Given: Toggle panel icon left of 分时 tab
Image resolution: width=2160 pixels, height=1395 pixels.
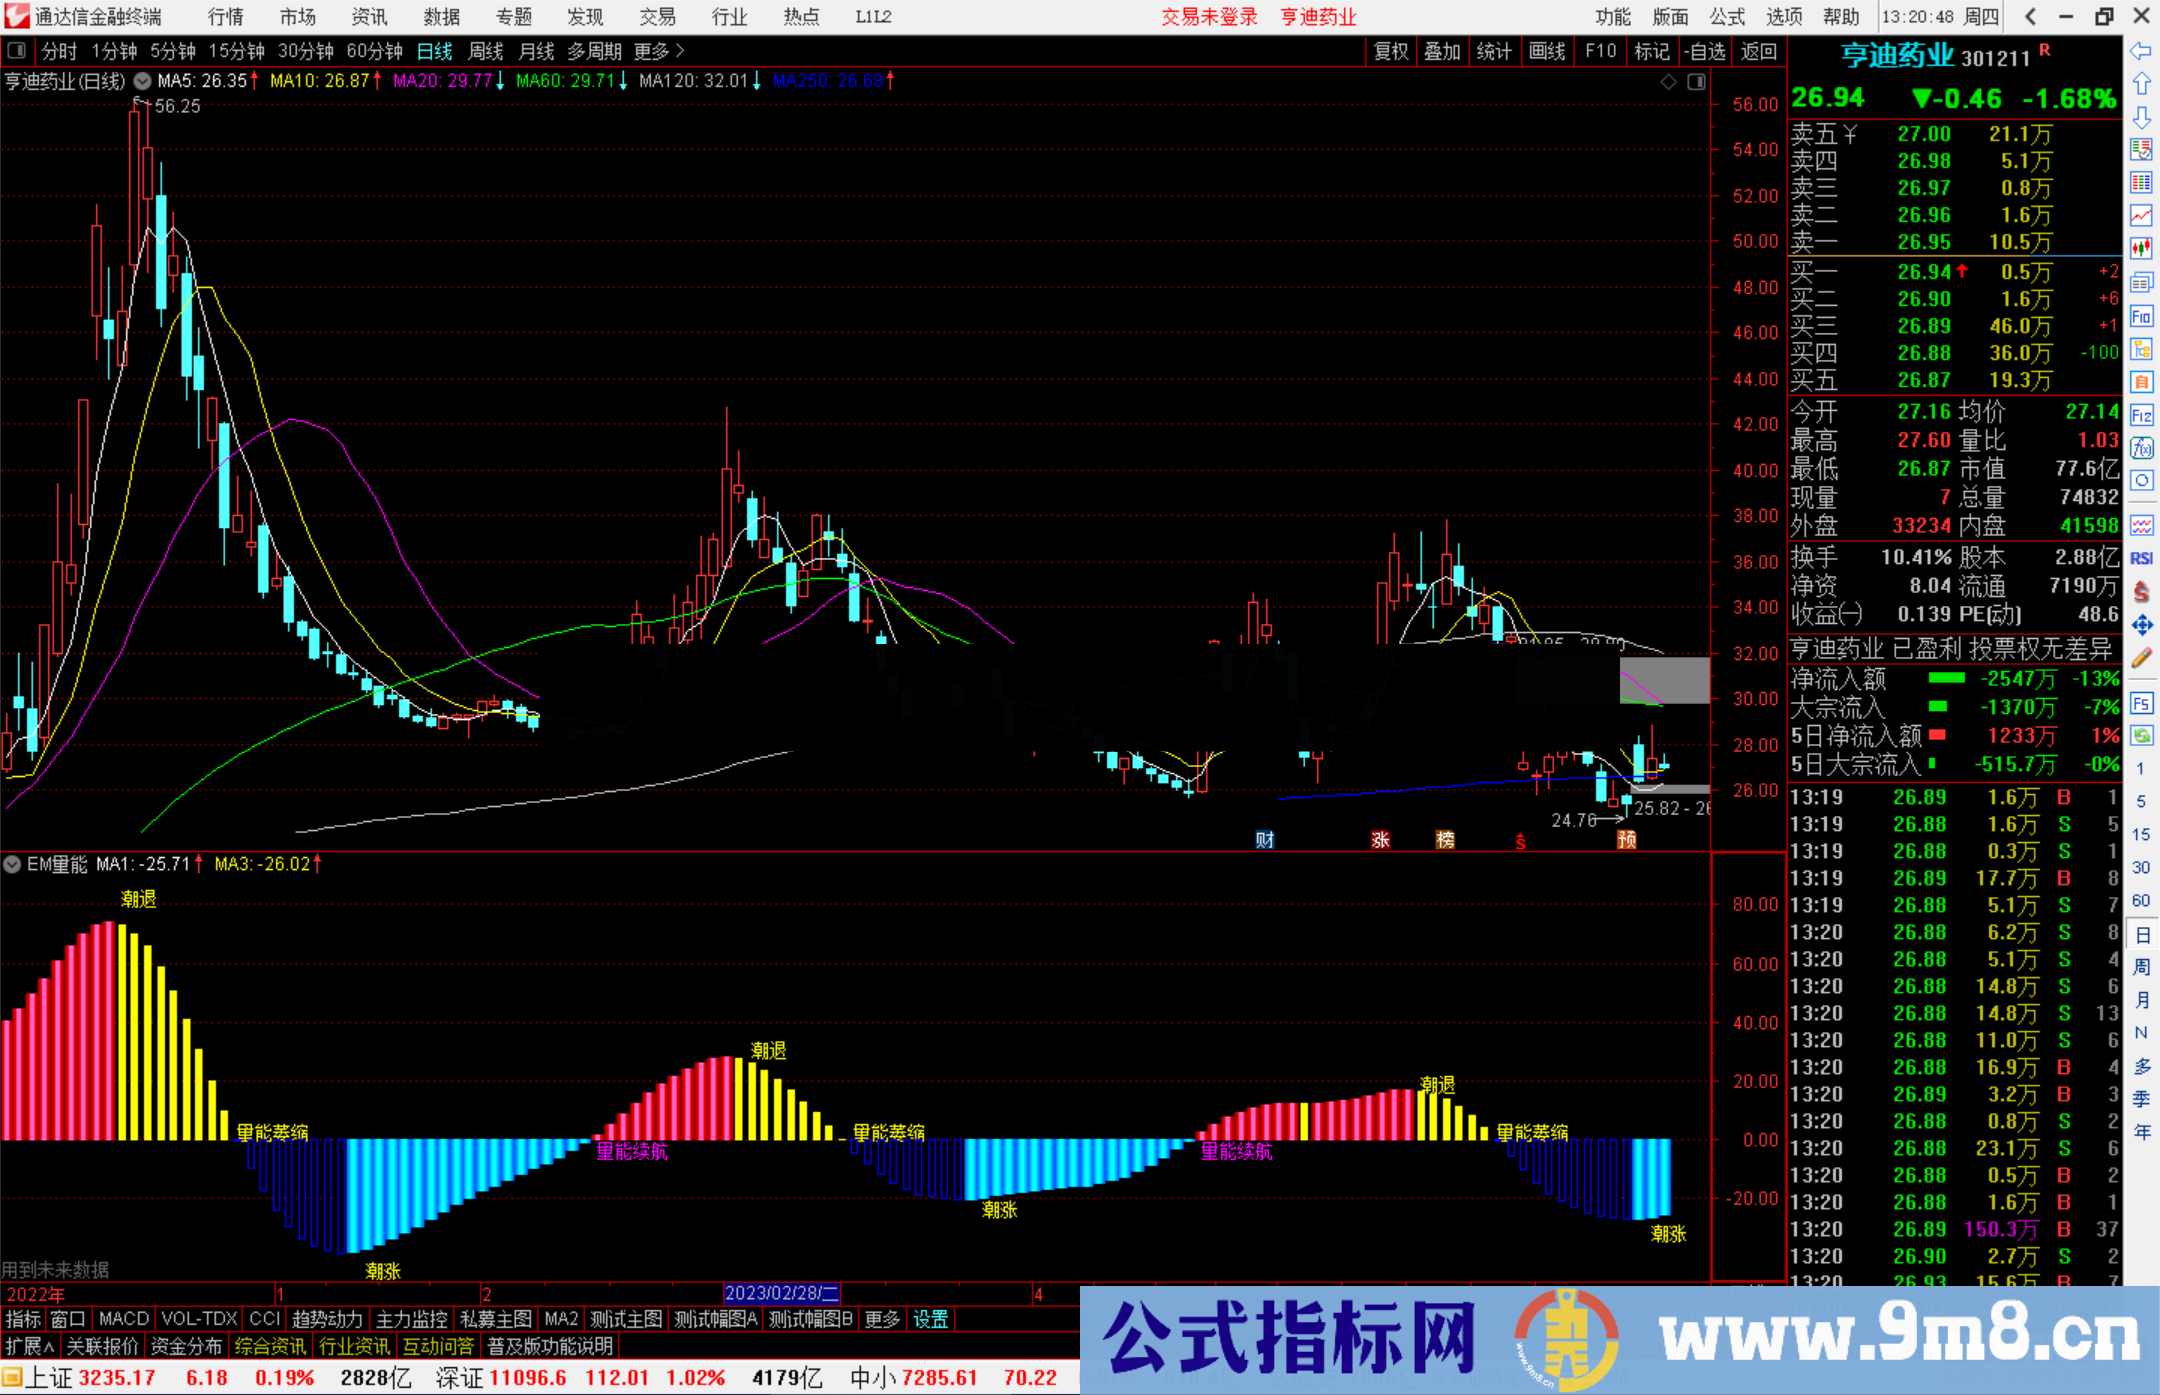Looking at the screenshot, I should (17, 50).
